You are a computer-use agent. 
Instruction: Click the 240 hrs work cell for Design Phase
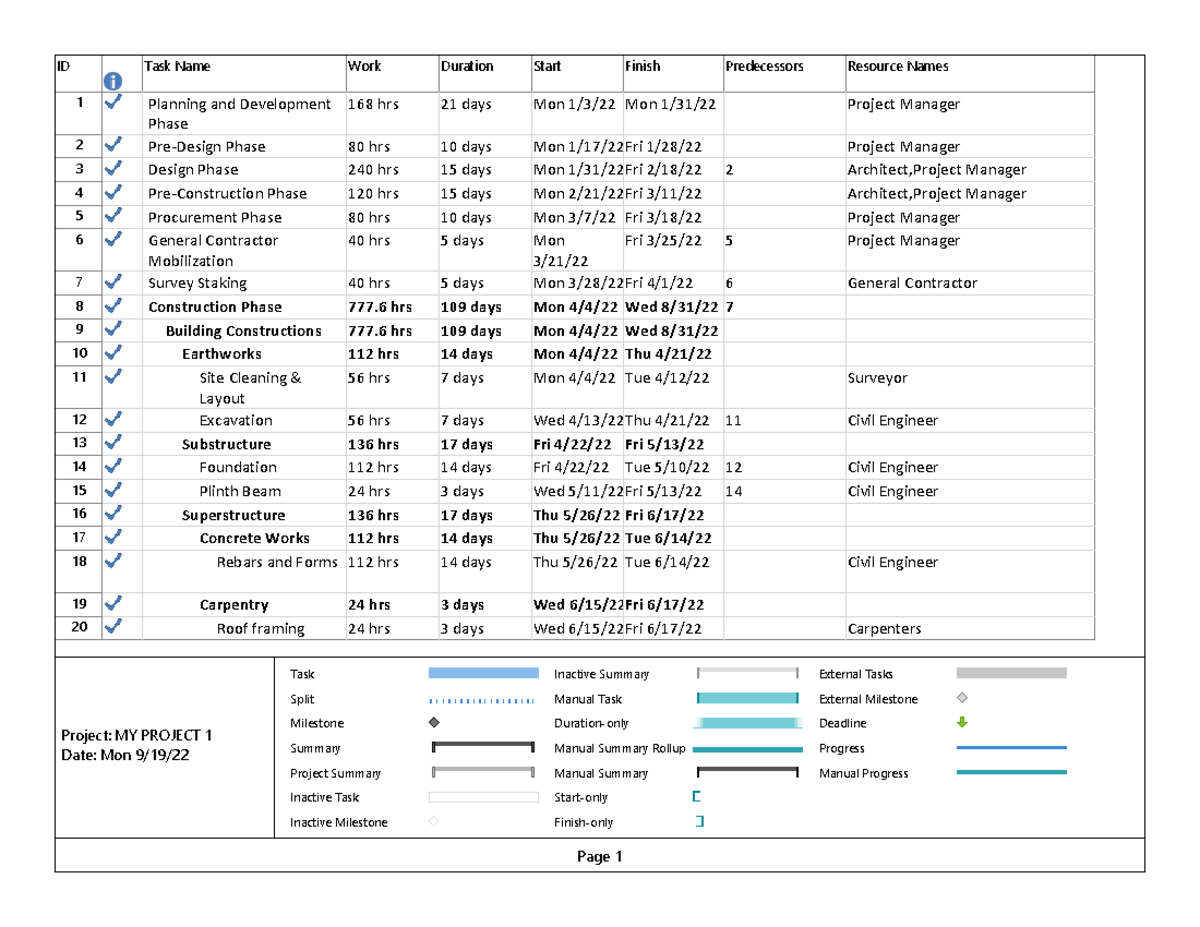click(x=373, y=170)
